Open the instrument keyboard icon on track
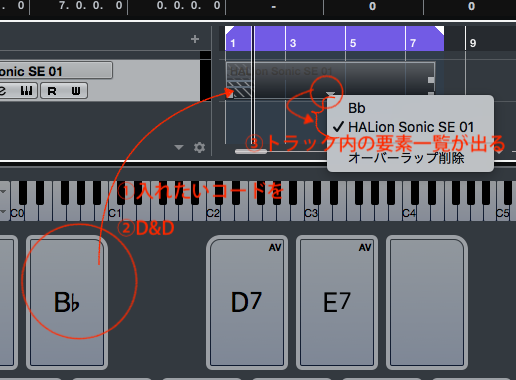516x380 pixels. click(26, 91)
